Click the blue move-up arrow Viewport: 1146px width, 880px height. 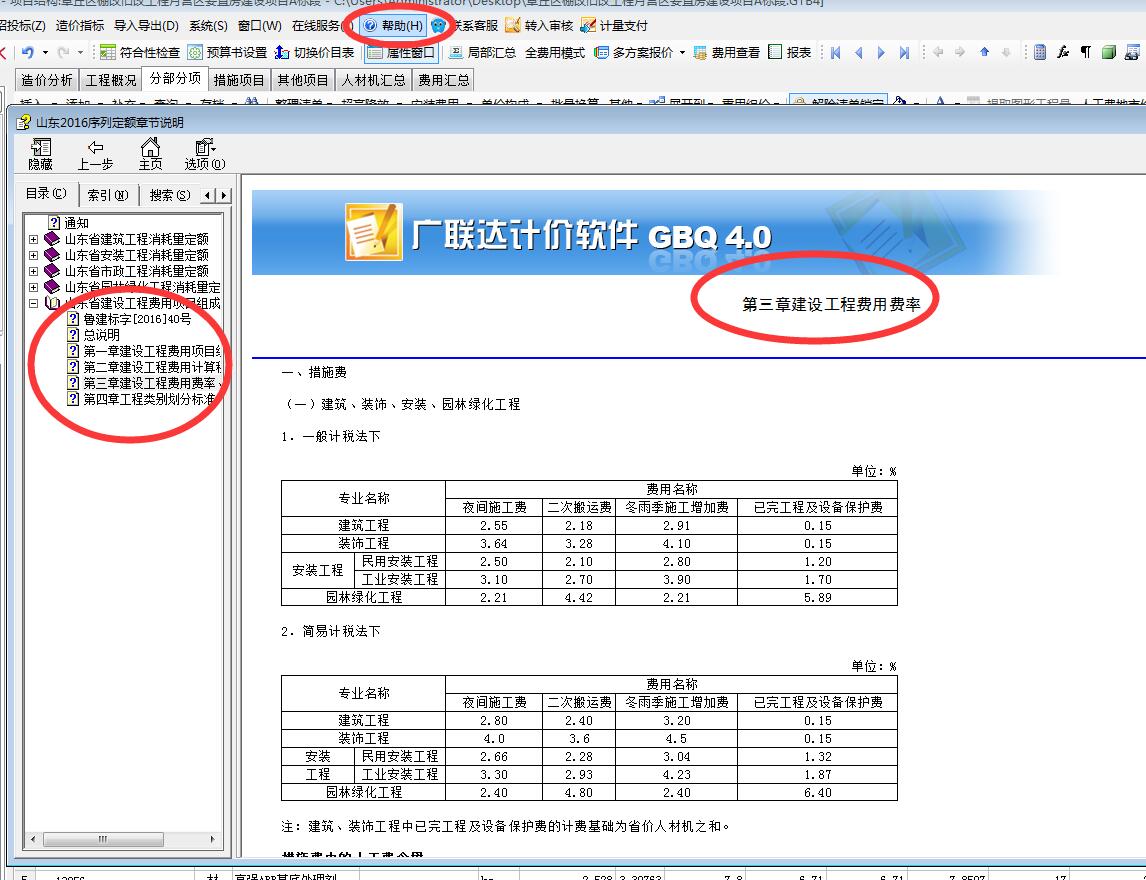[984, 53]
